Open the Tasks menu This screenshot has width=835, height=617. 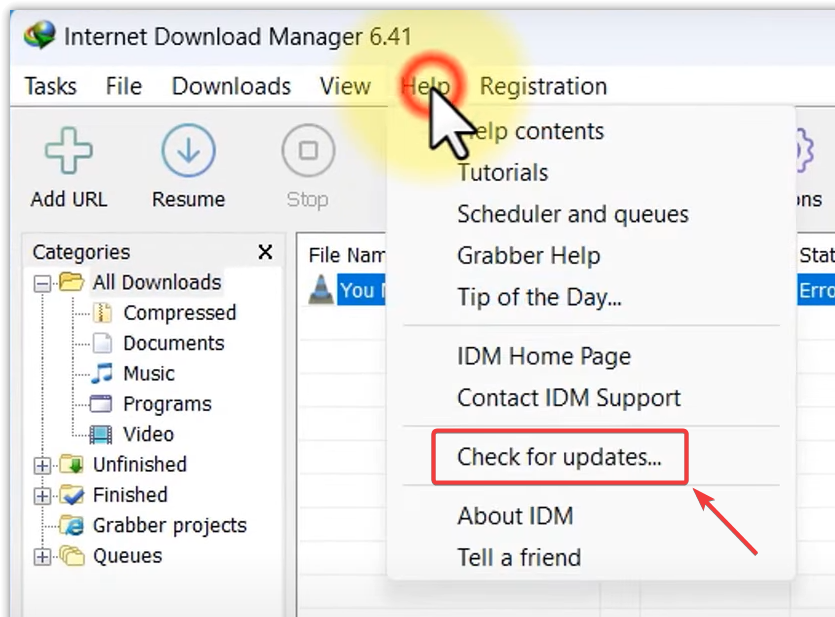[51, 86]
